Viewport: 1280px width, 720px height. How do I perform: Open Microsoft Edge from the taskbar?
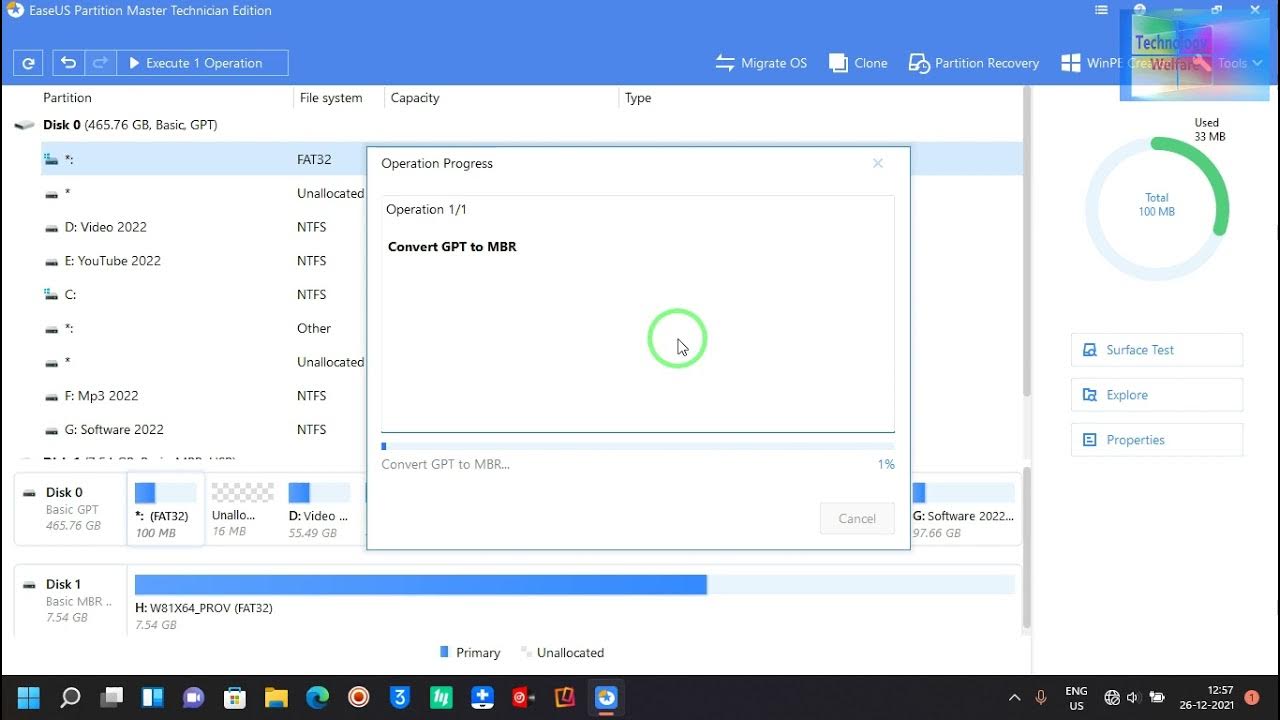tap(317, 697)
